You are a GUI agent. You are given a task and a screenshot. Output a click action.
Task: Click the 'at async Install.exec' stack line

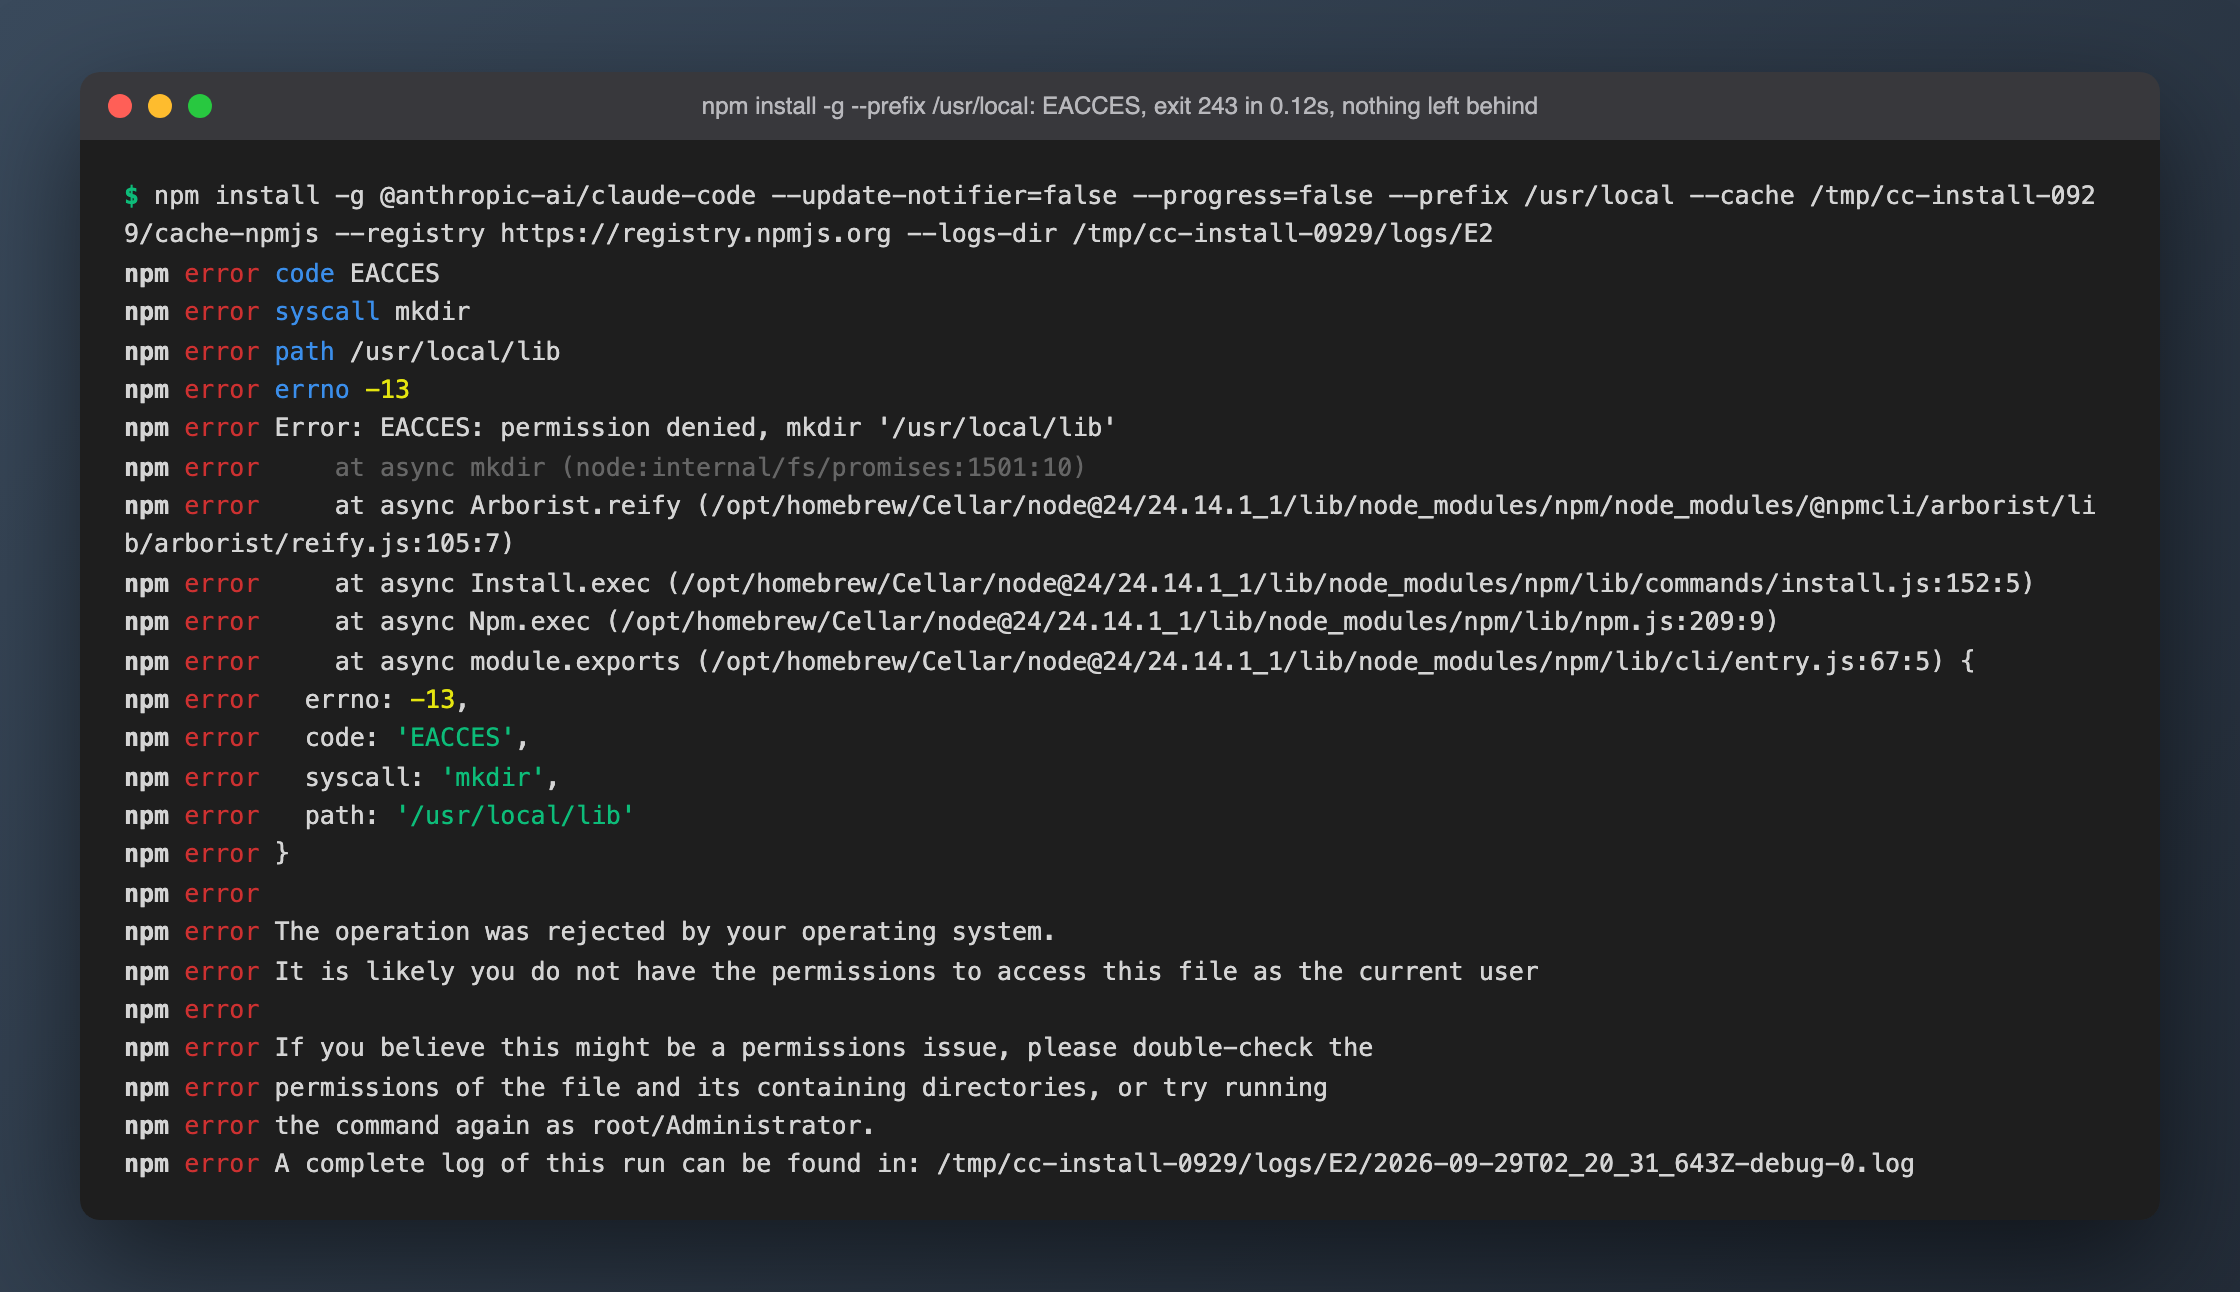point(1079,583)
